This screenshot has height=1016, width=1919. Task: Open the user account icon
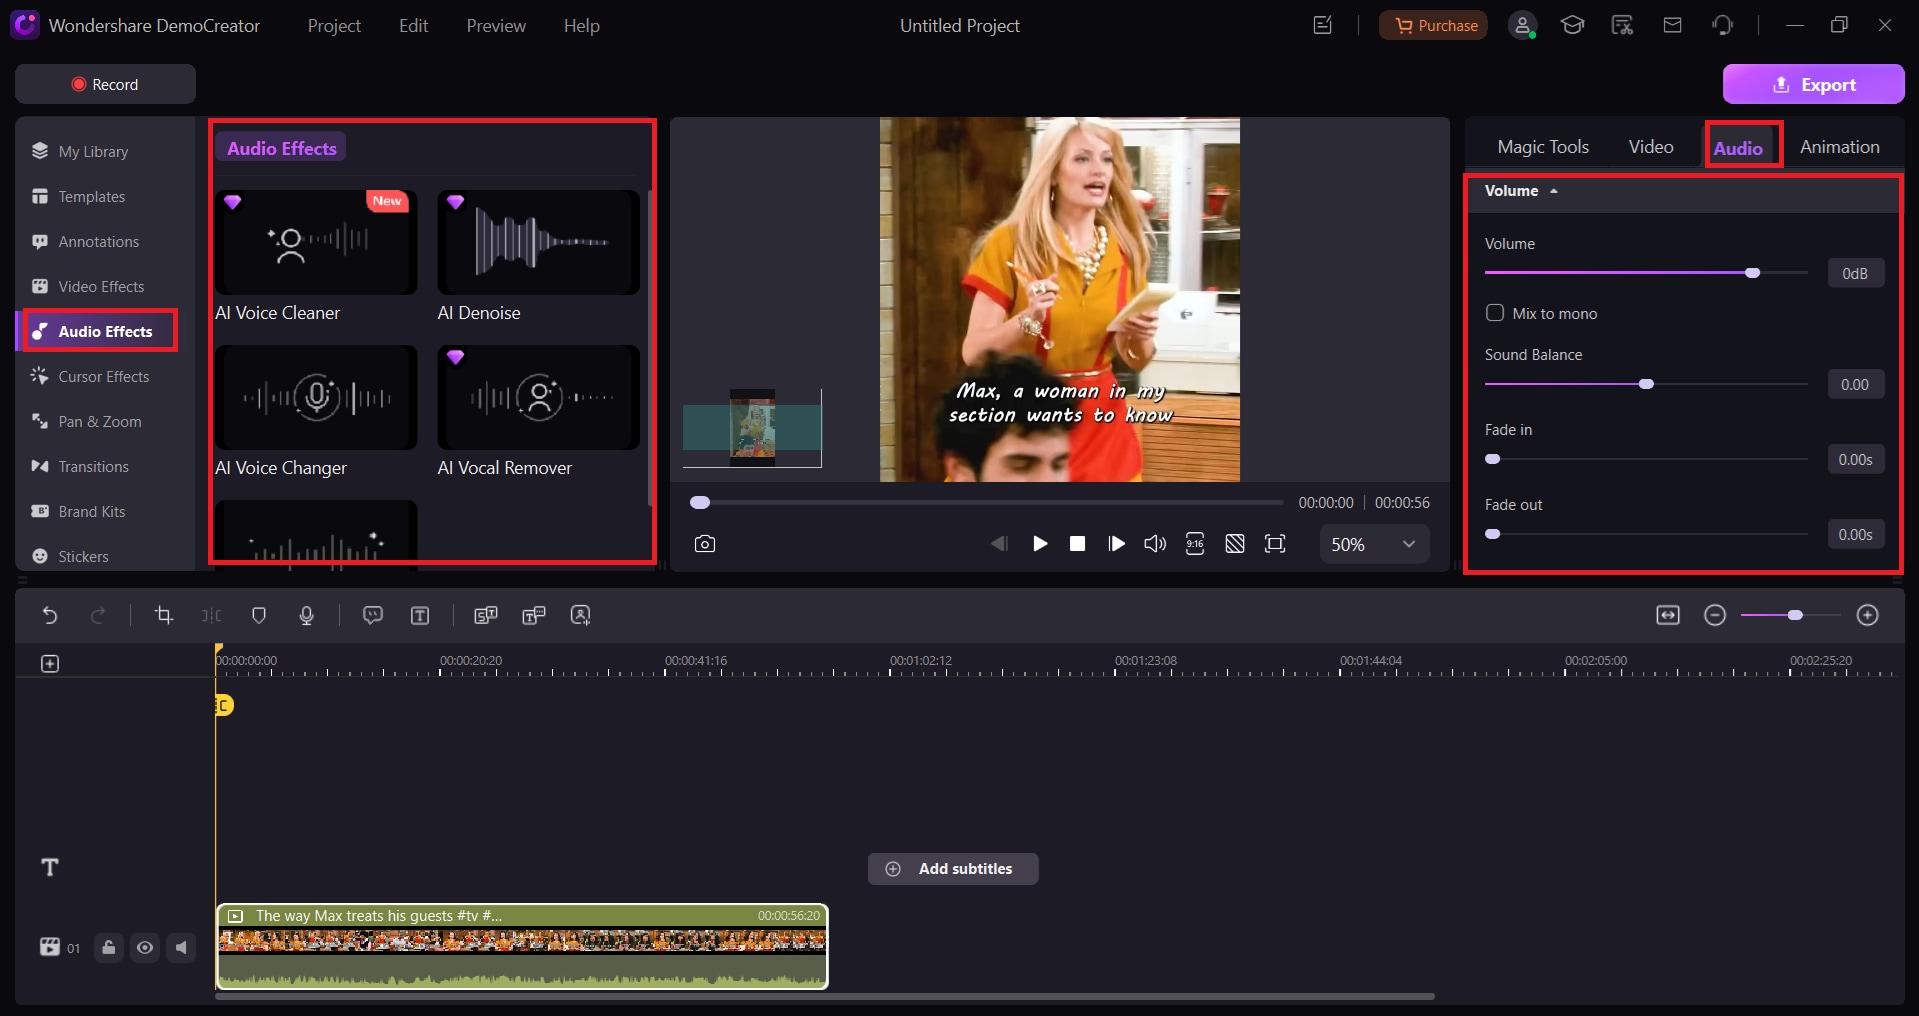[x=1522, y=26]
